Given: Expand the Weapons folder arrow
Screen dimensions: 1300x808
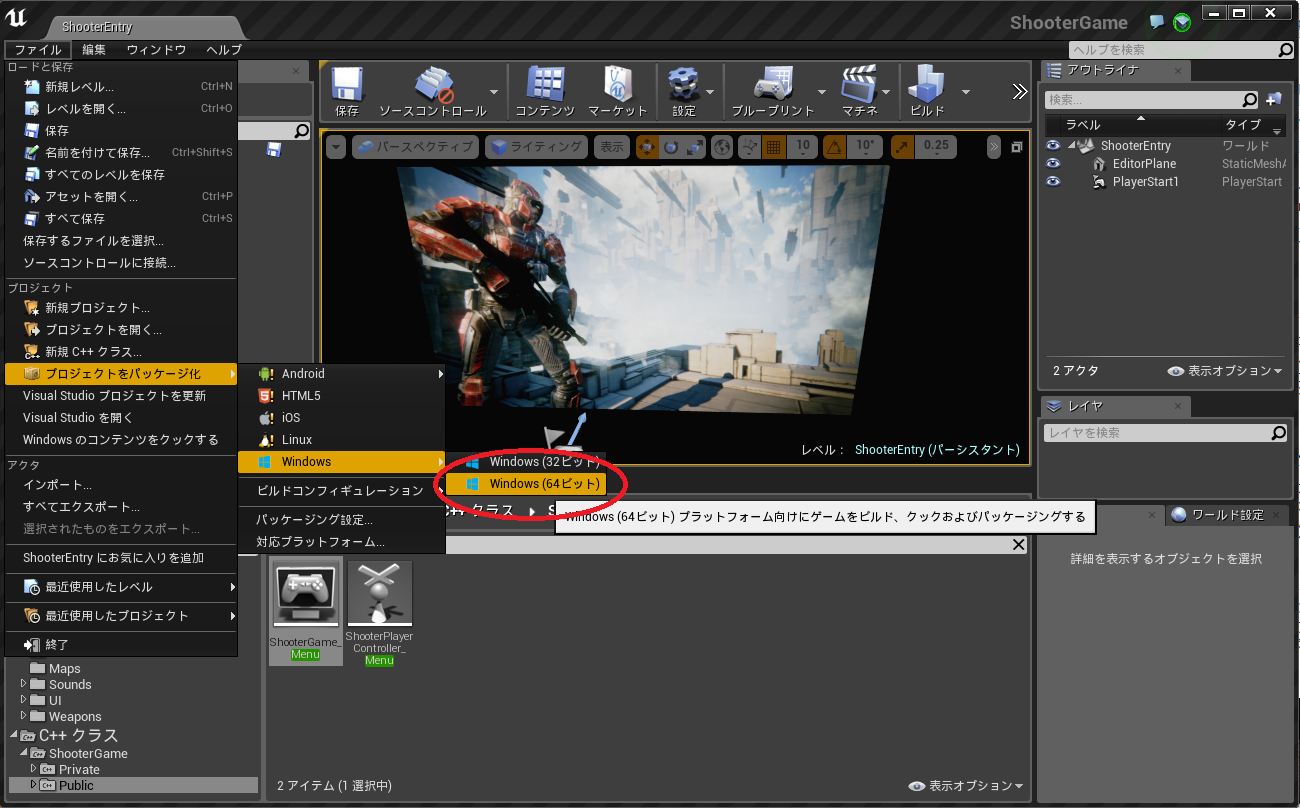Looking at the screenshot, I should tap(25, 716).
